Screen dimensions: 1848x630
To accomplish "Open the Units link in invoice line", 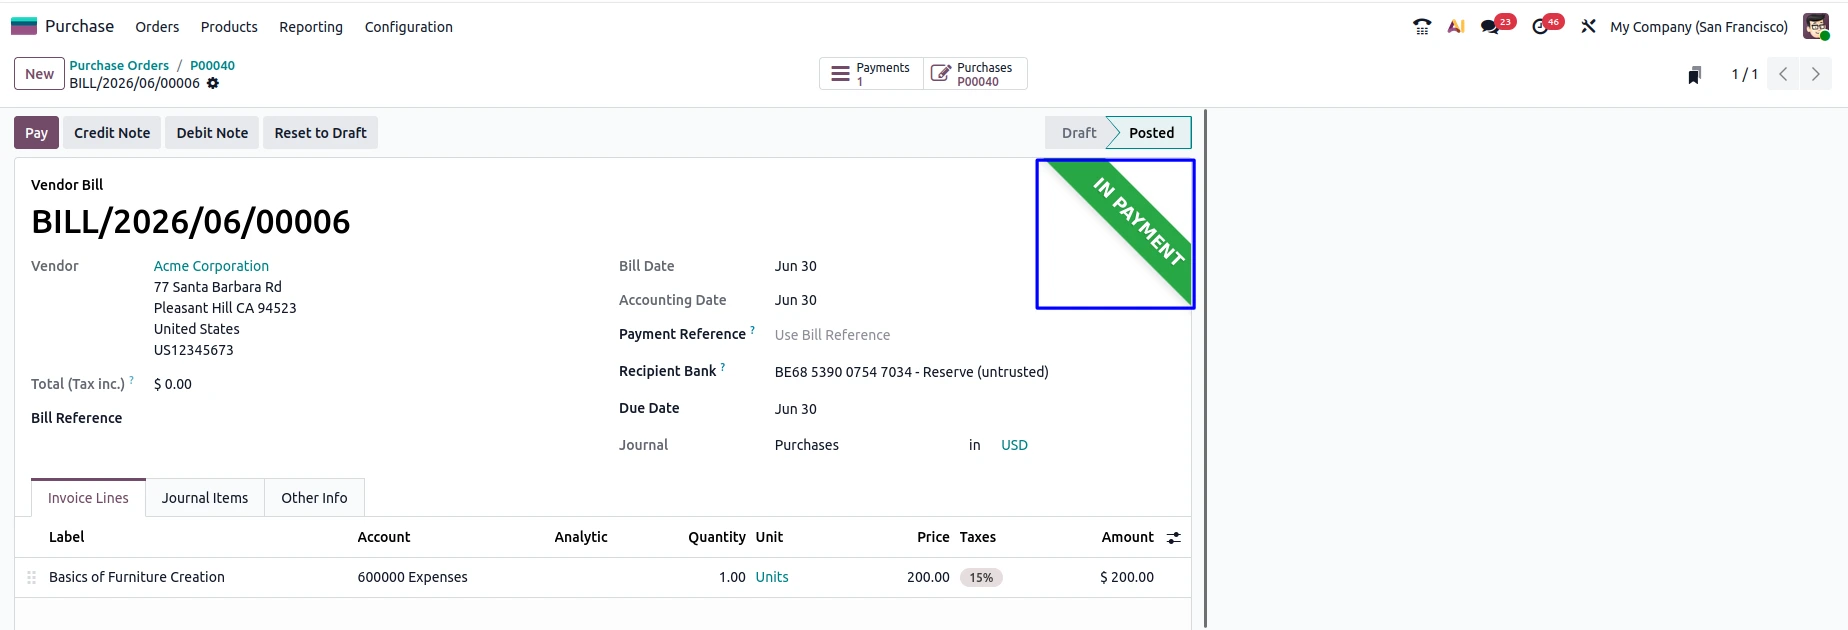I will tap(772, 577).
